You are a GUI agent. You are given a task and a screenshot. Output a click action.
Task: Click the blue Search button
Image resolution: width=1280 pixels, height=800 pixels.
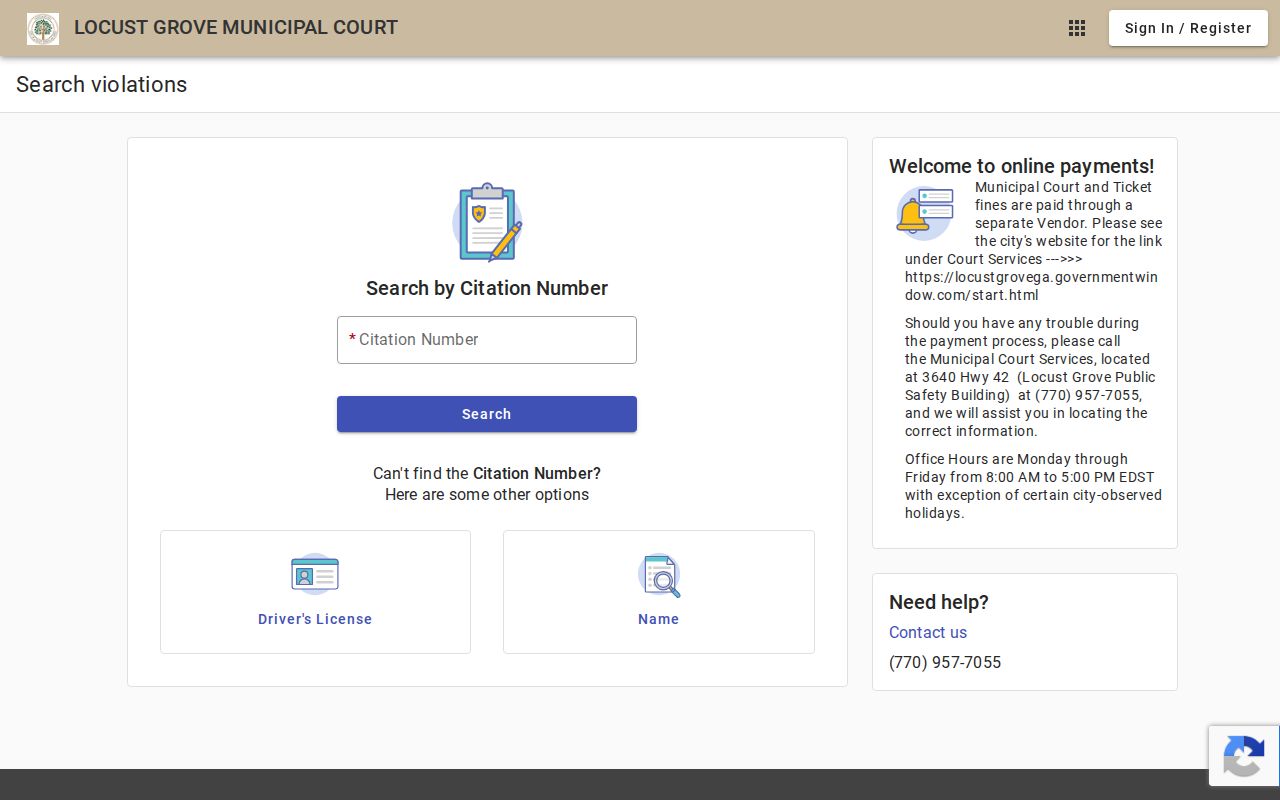tap(487, 414)
